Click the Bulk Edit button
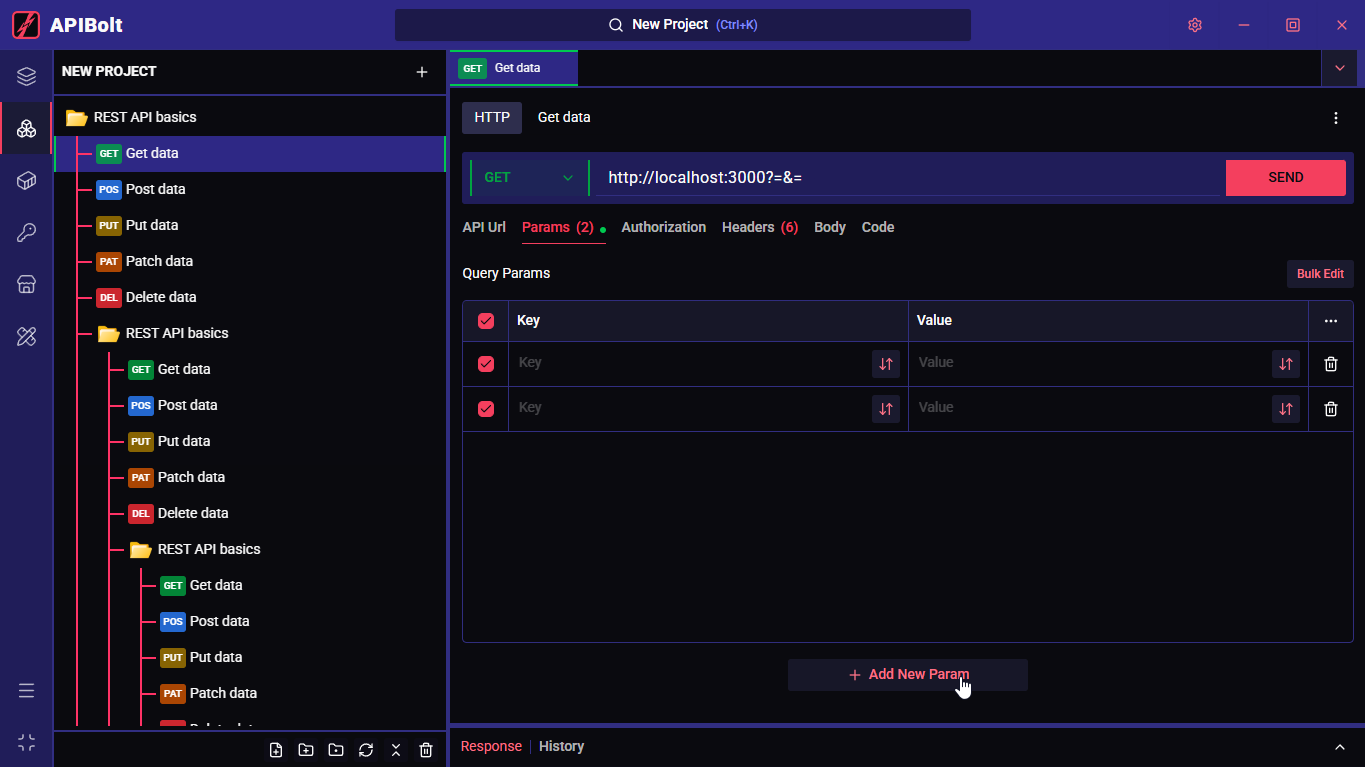Screen dimensions: 1365x767 click(1320, 274)
